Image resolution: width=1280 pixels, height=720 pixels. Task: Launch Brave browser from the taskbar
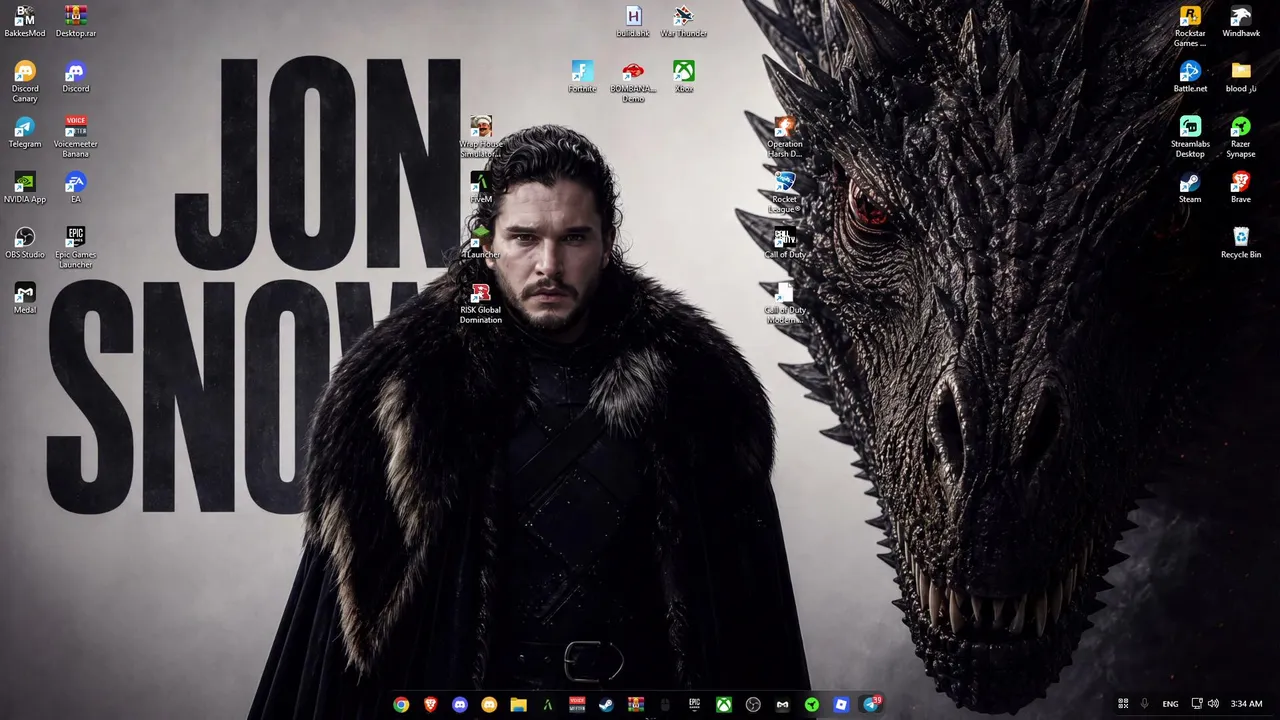tap(430, 705)
